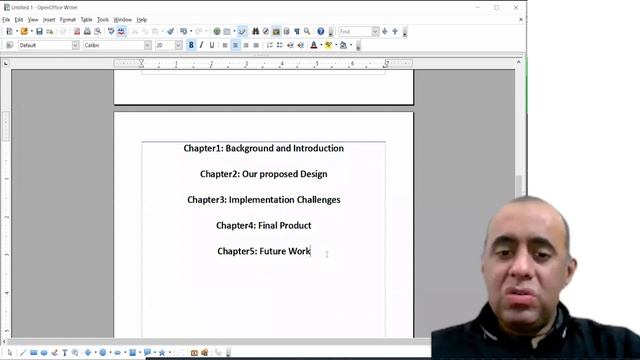This screenshot has height=360, width=640.
Task: Open the Insert menu
Action: [49, 20]
